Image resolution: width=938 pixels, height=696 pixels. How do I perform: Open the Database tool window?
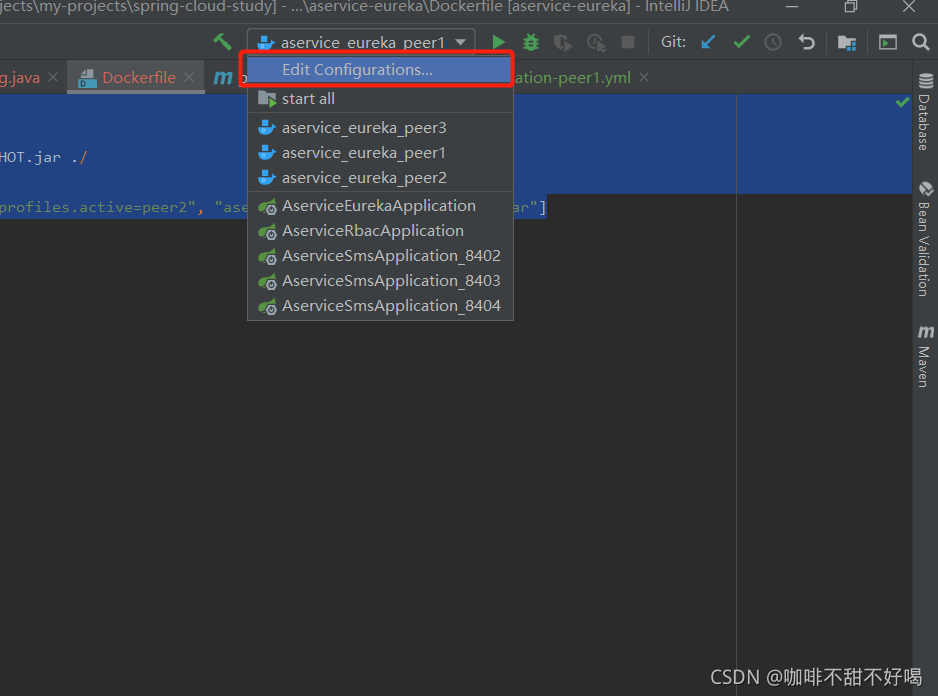coord(925,111)
